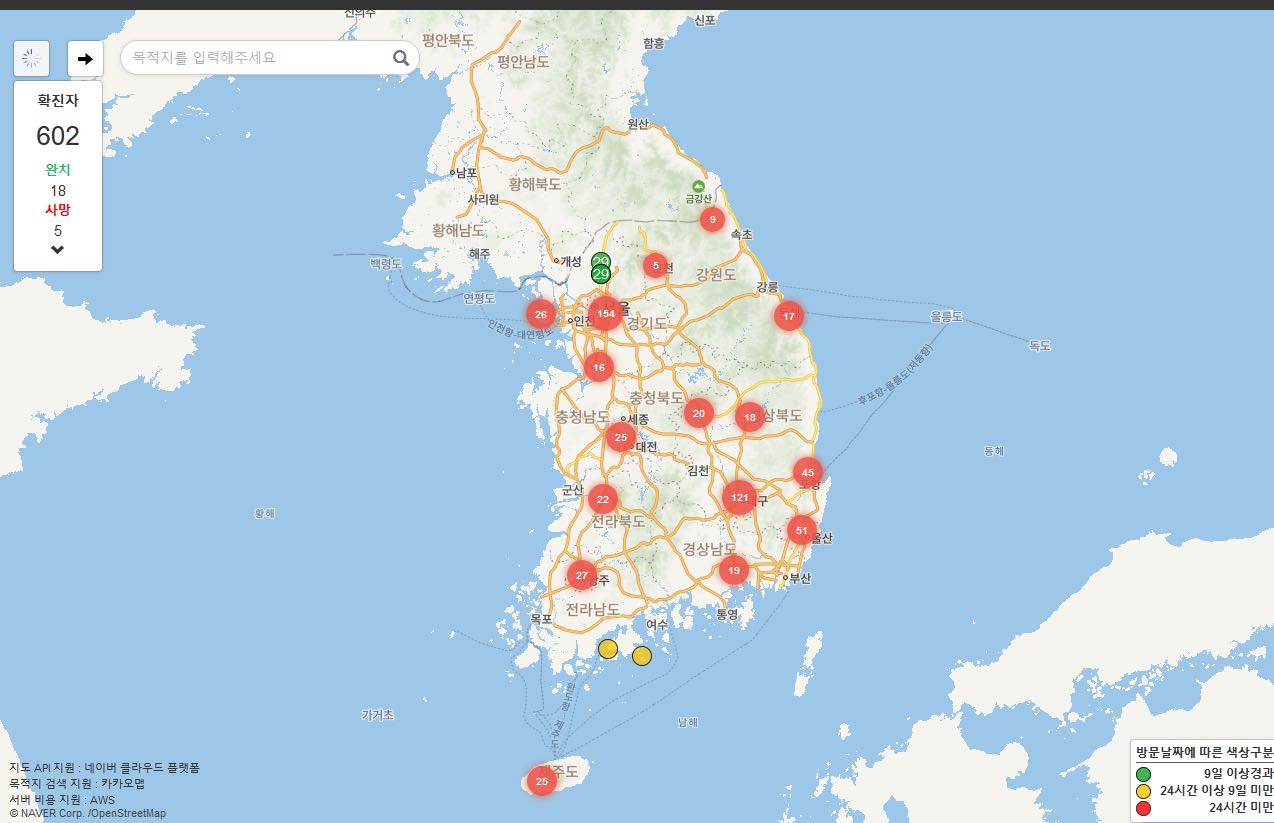
Task: Click the green 완치 label
Action: (x=57, y=169)
